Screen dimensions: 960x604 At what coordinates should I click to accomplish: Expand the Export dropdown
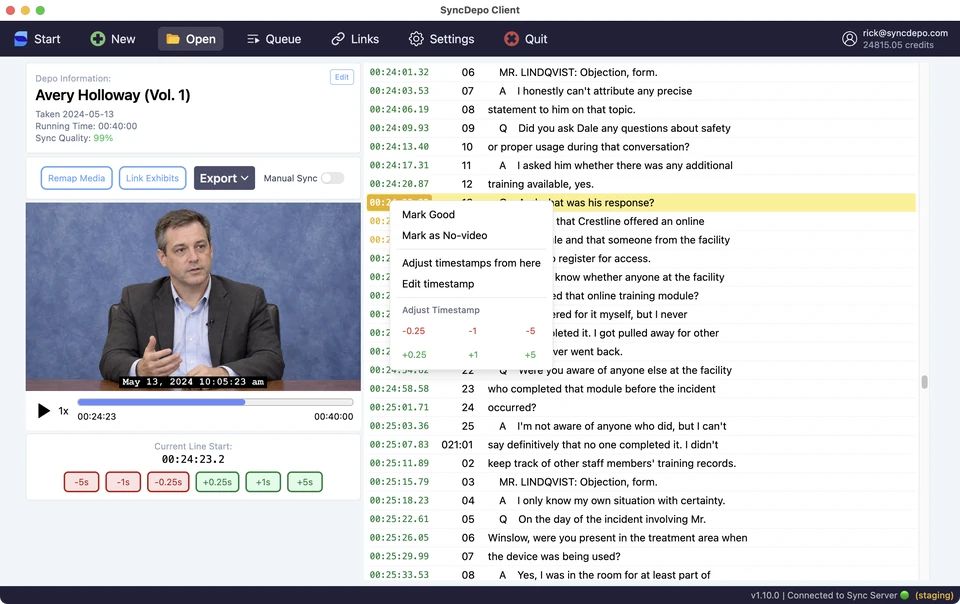point(224,178)
